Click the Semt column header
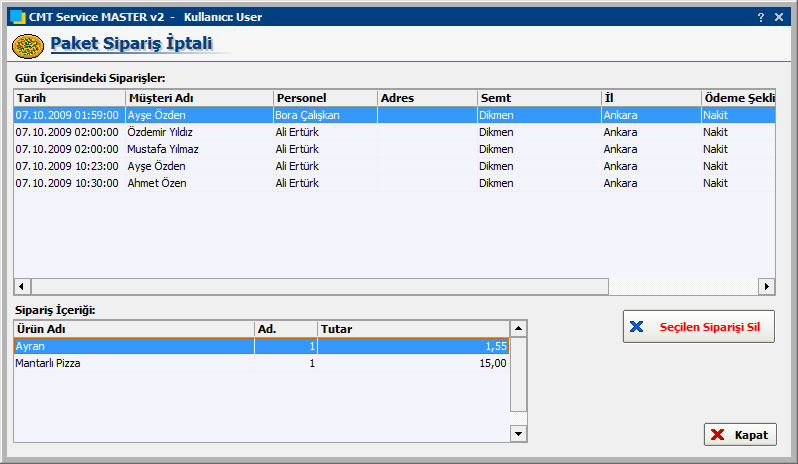Image resolution: width=798 pixels, height=464 pixels. point(538,98)
